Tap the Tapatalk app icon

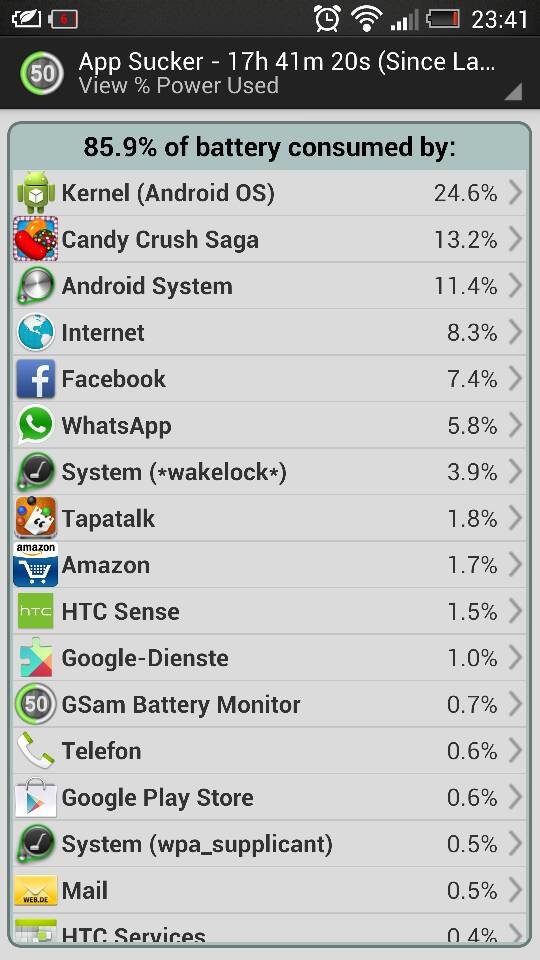(x=36, y=518)
